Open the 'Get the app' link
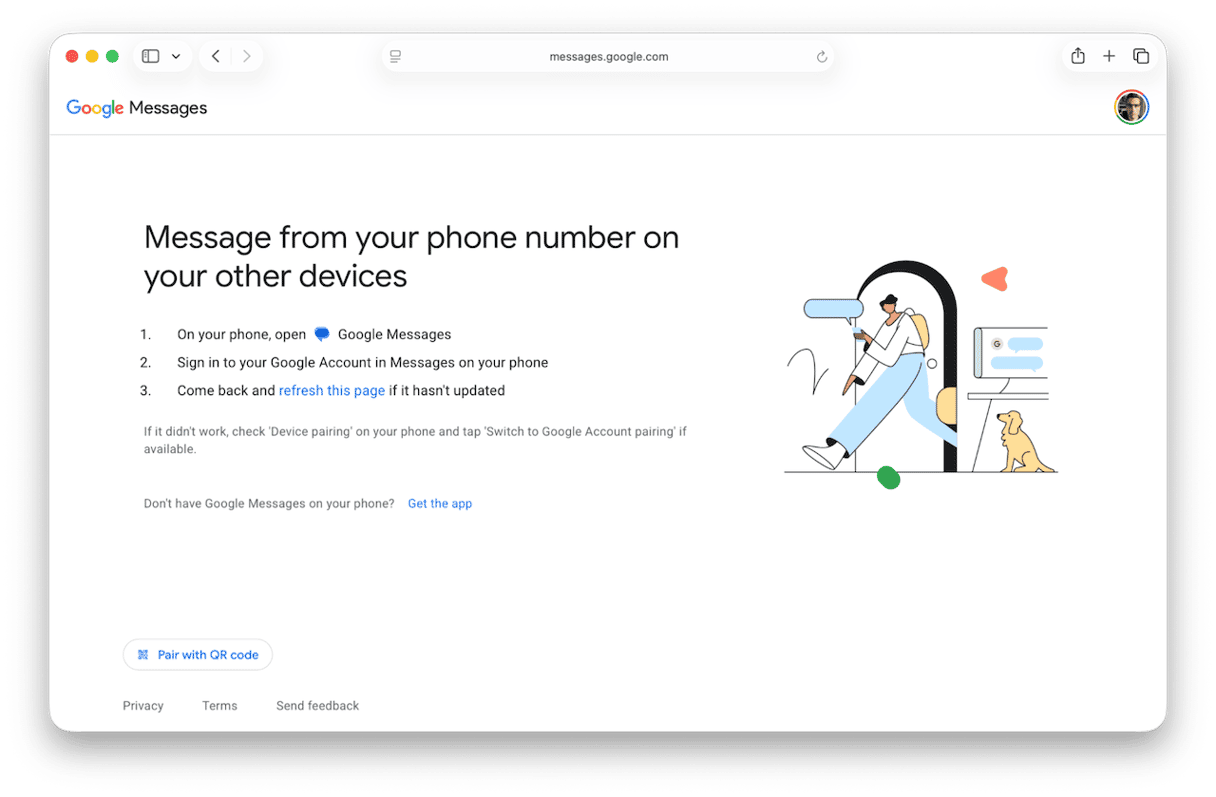The image size is (1216, 797). tap(440, 504)
